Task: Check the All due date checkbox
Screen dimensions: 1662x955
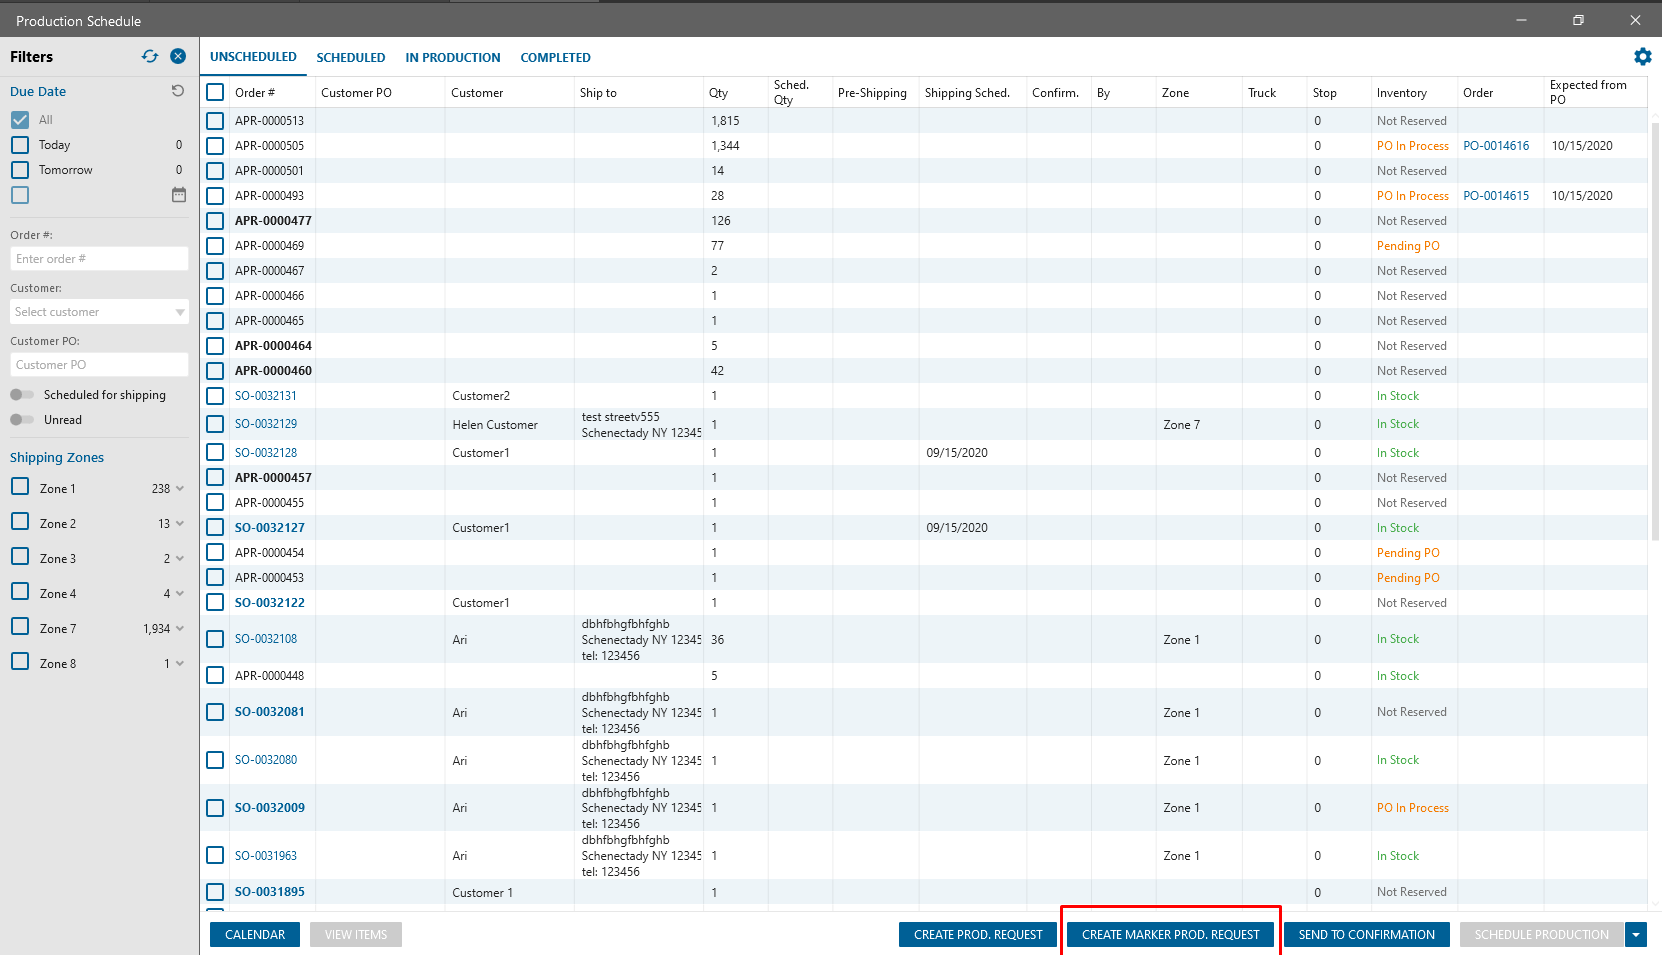Action: 20,120
